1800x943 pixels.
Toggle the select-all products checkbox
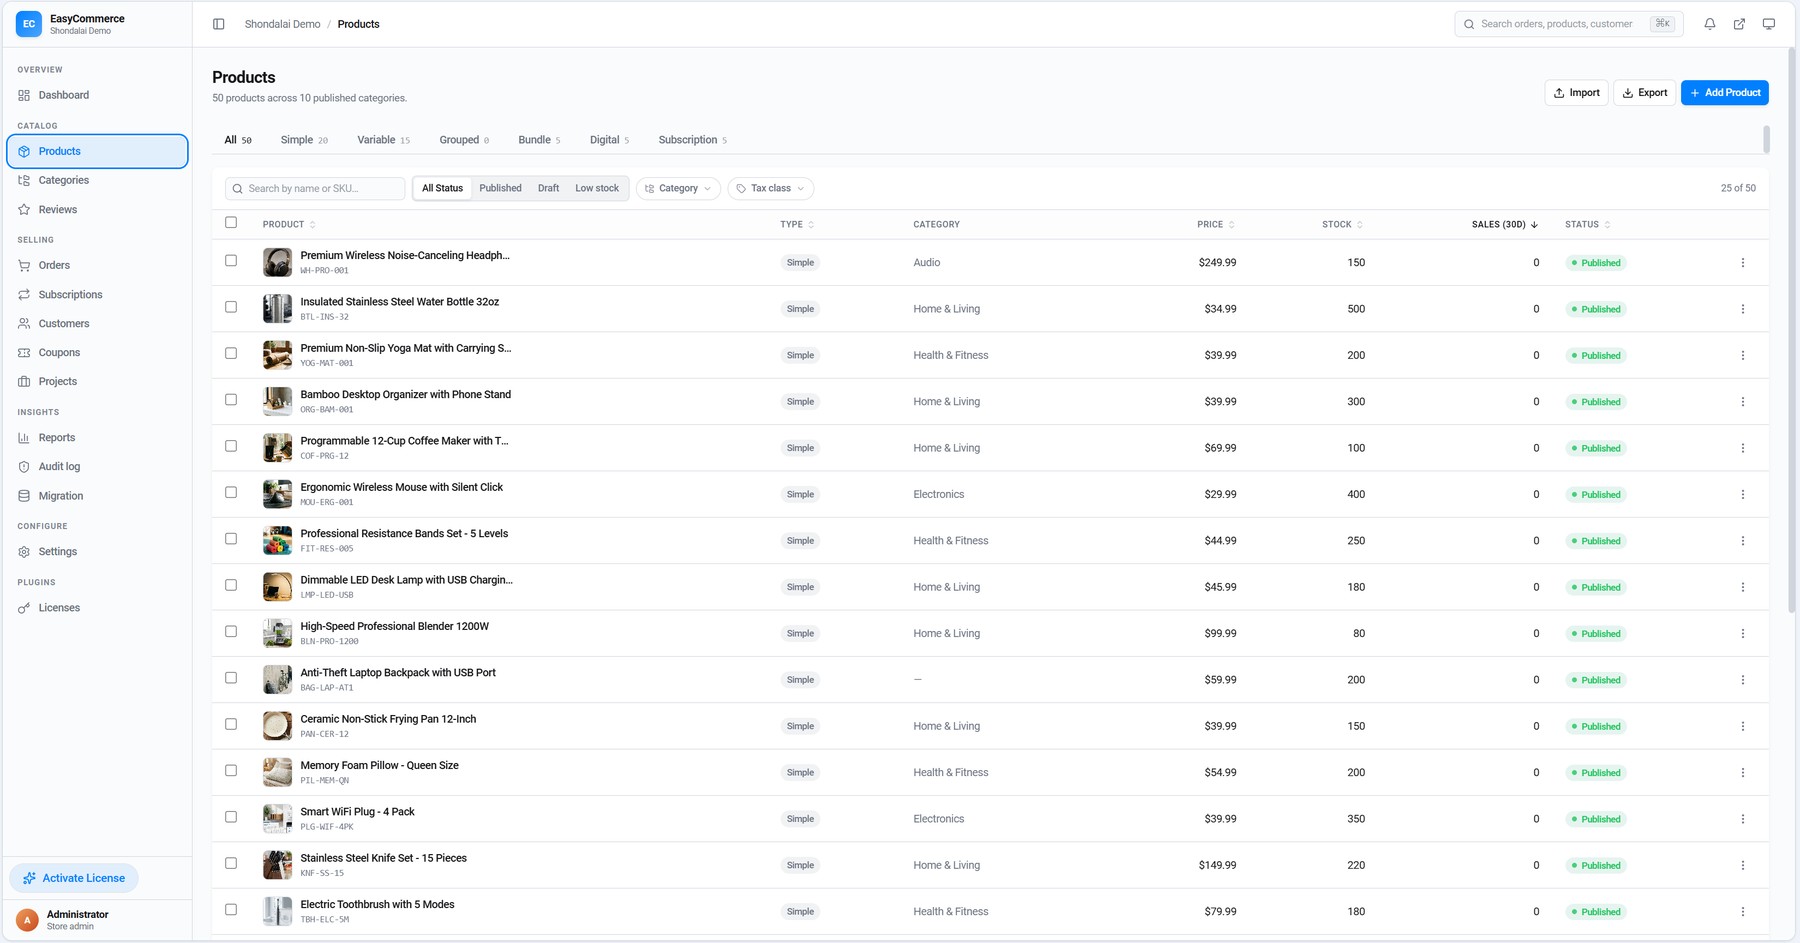(x=231, y=223)
